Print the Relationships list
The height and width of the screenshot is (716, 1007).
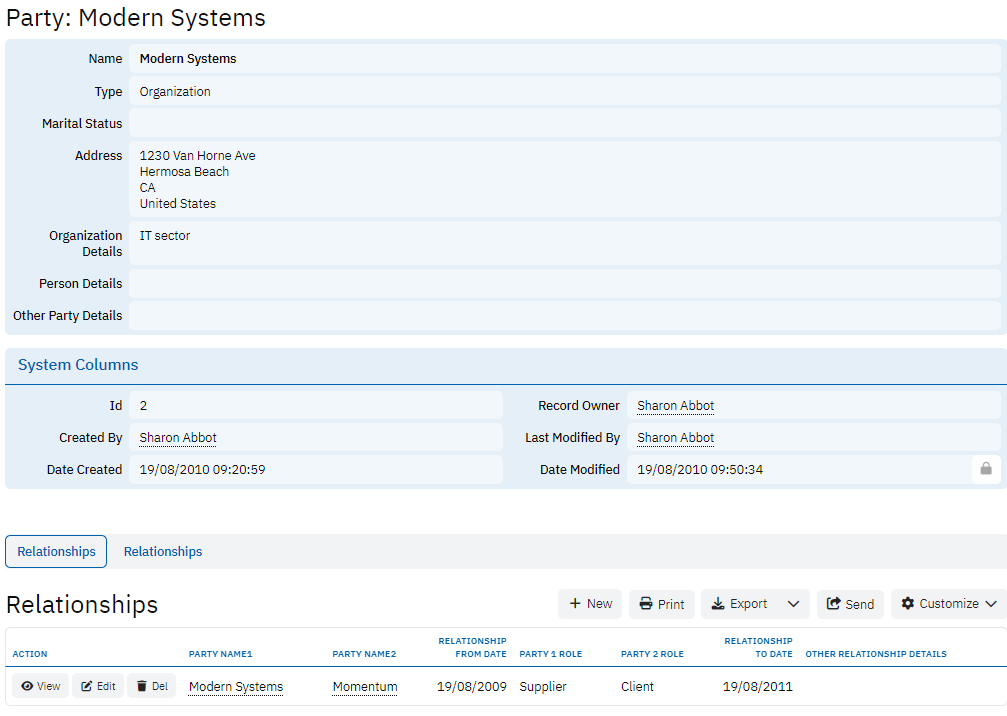(x=662, y=604)
